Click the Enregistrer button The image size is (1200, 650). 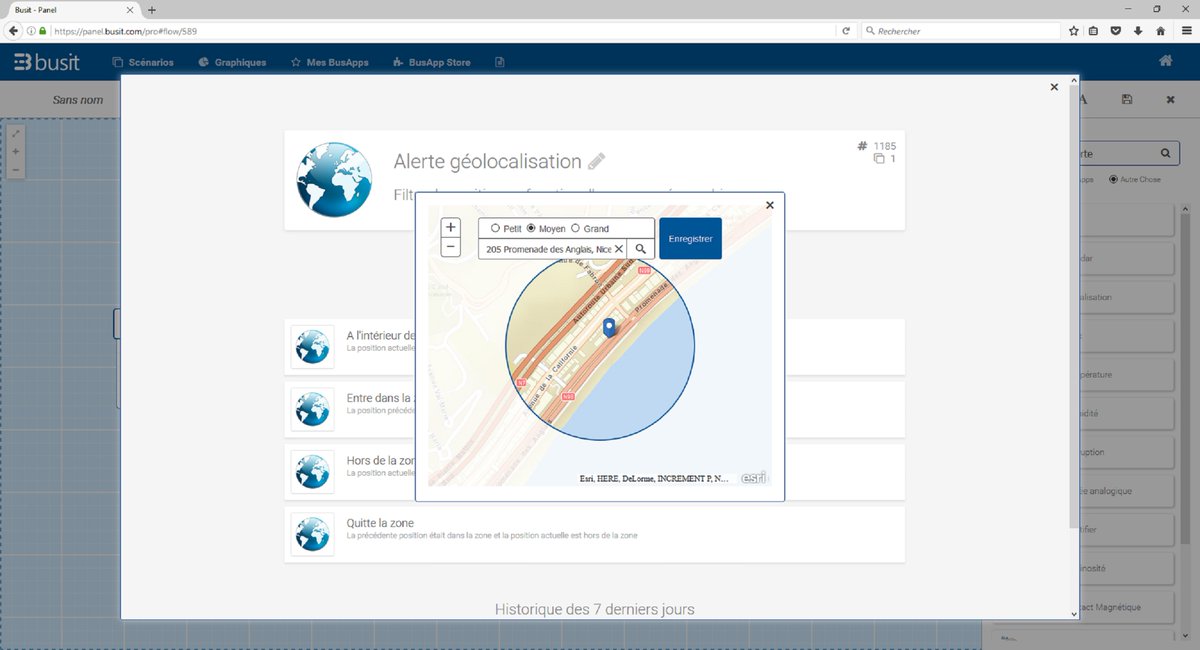tap(690, 239)
